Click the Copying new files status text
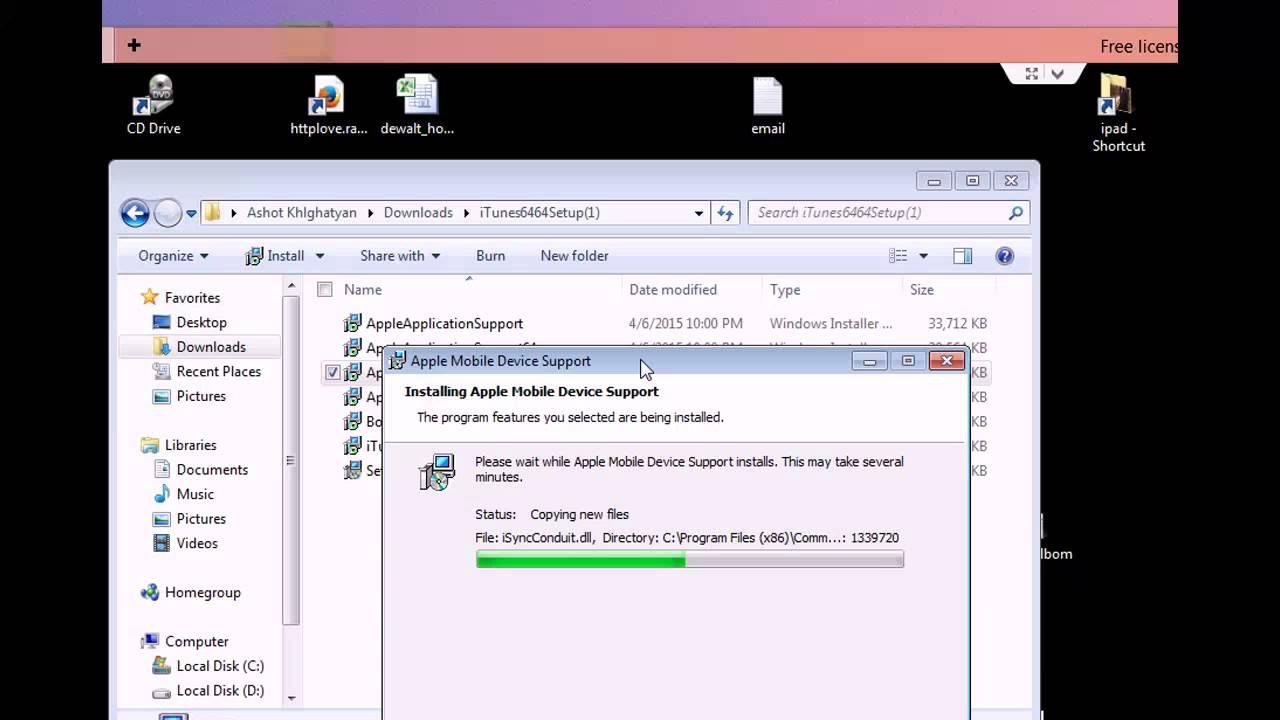The width and height of the screenshot is (1280, 720). pyautogui.click(x=579, y=514)
